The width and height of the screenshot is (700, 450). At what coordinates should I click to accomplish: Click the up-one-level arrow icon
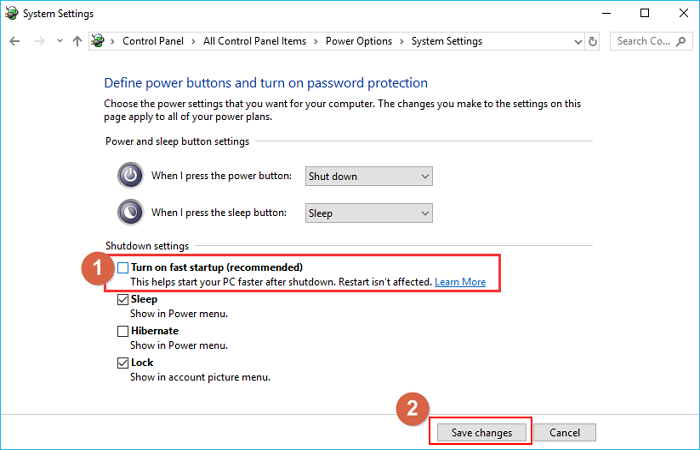click(x=78, y=41)
